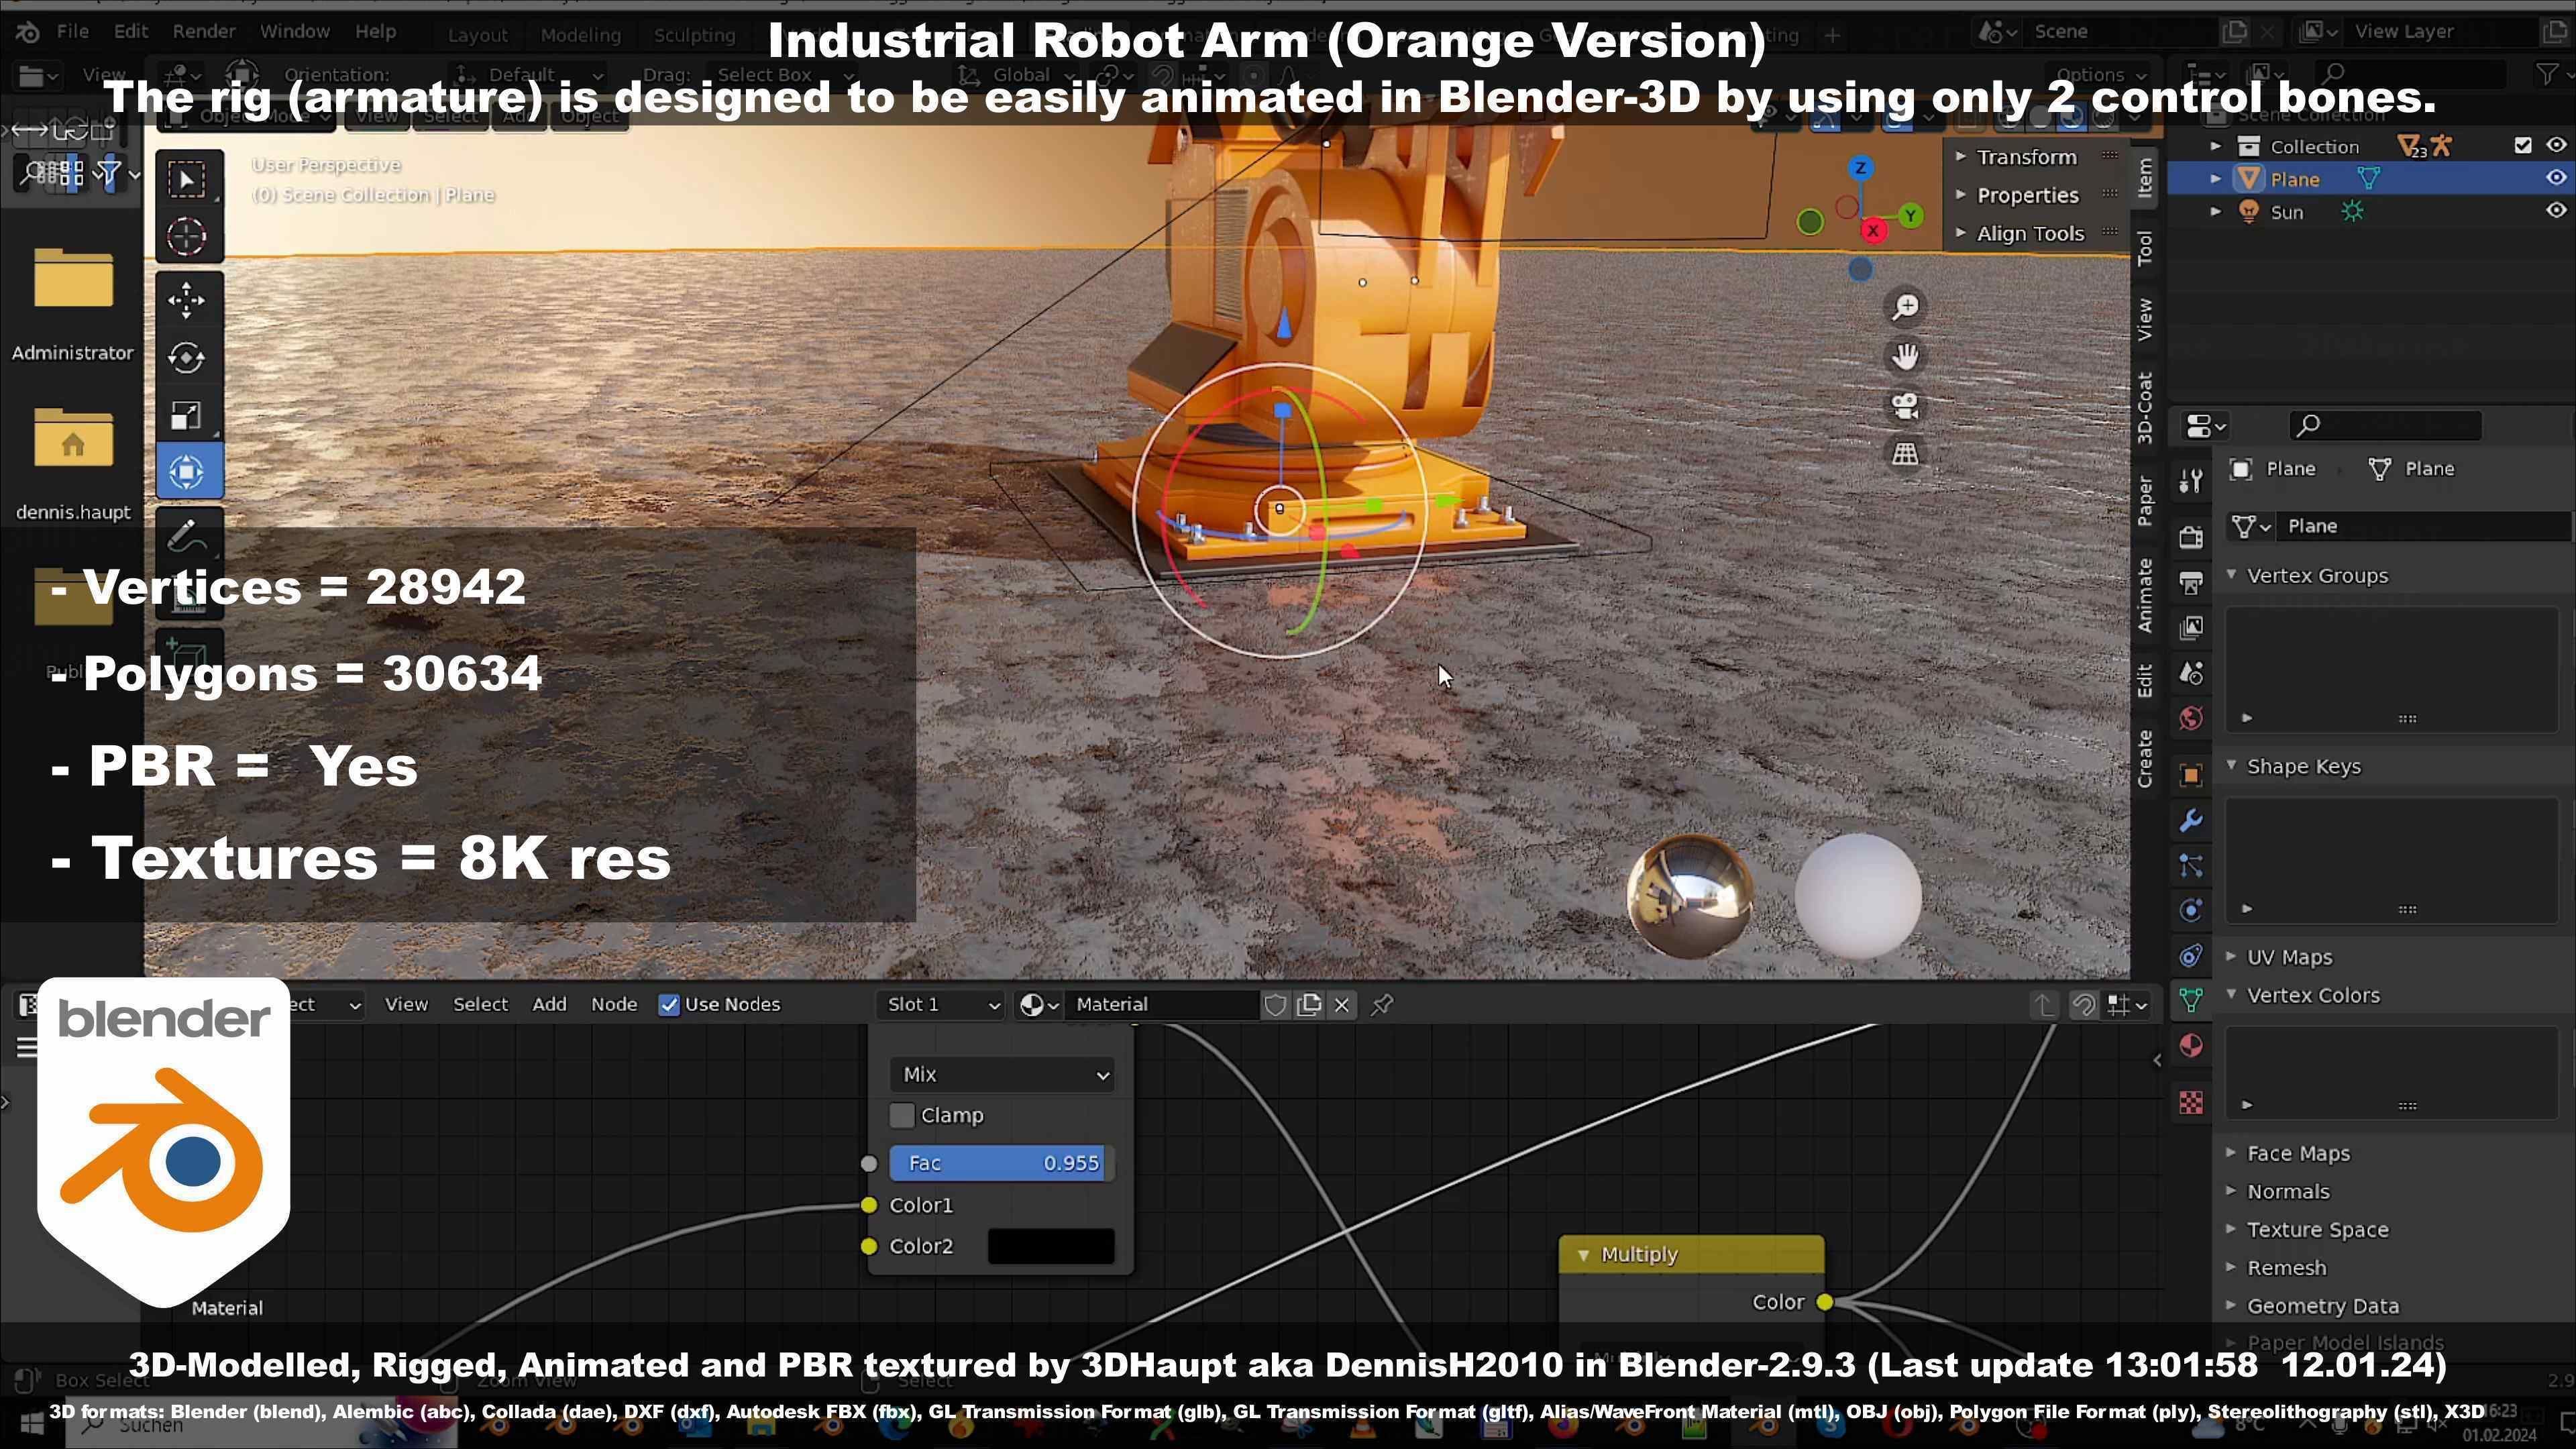Screen dimensions: 2576x1449
Task: Open the Color2 black color swatch
Action: point(1051,1246)
